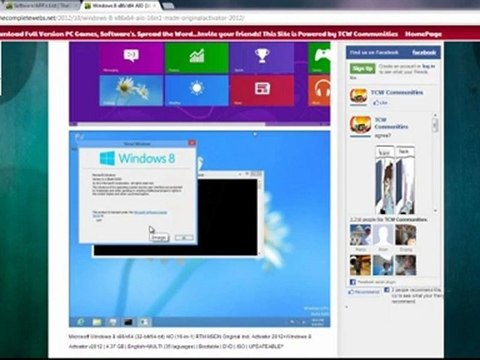This screenshot has height=360, width=480.
Task: Click the green Xbox Games tile
Action: coord(319,59)
